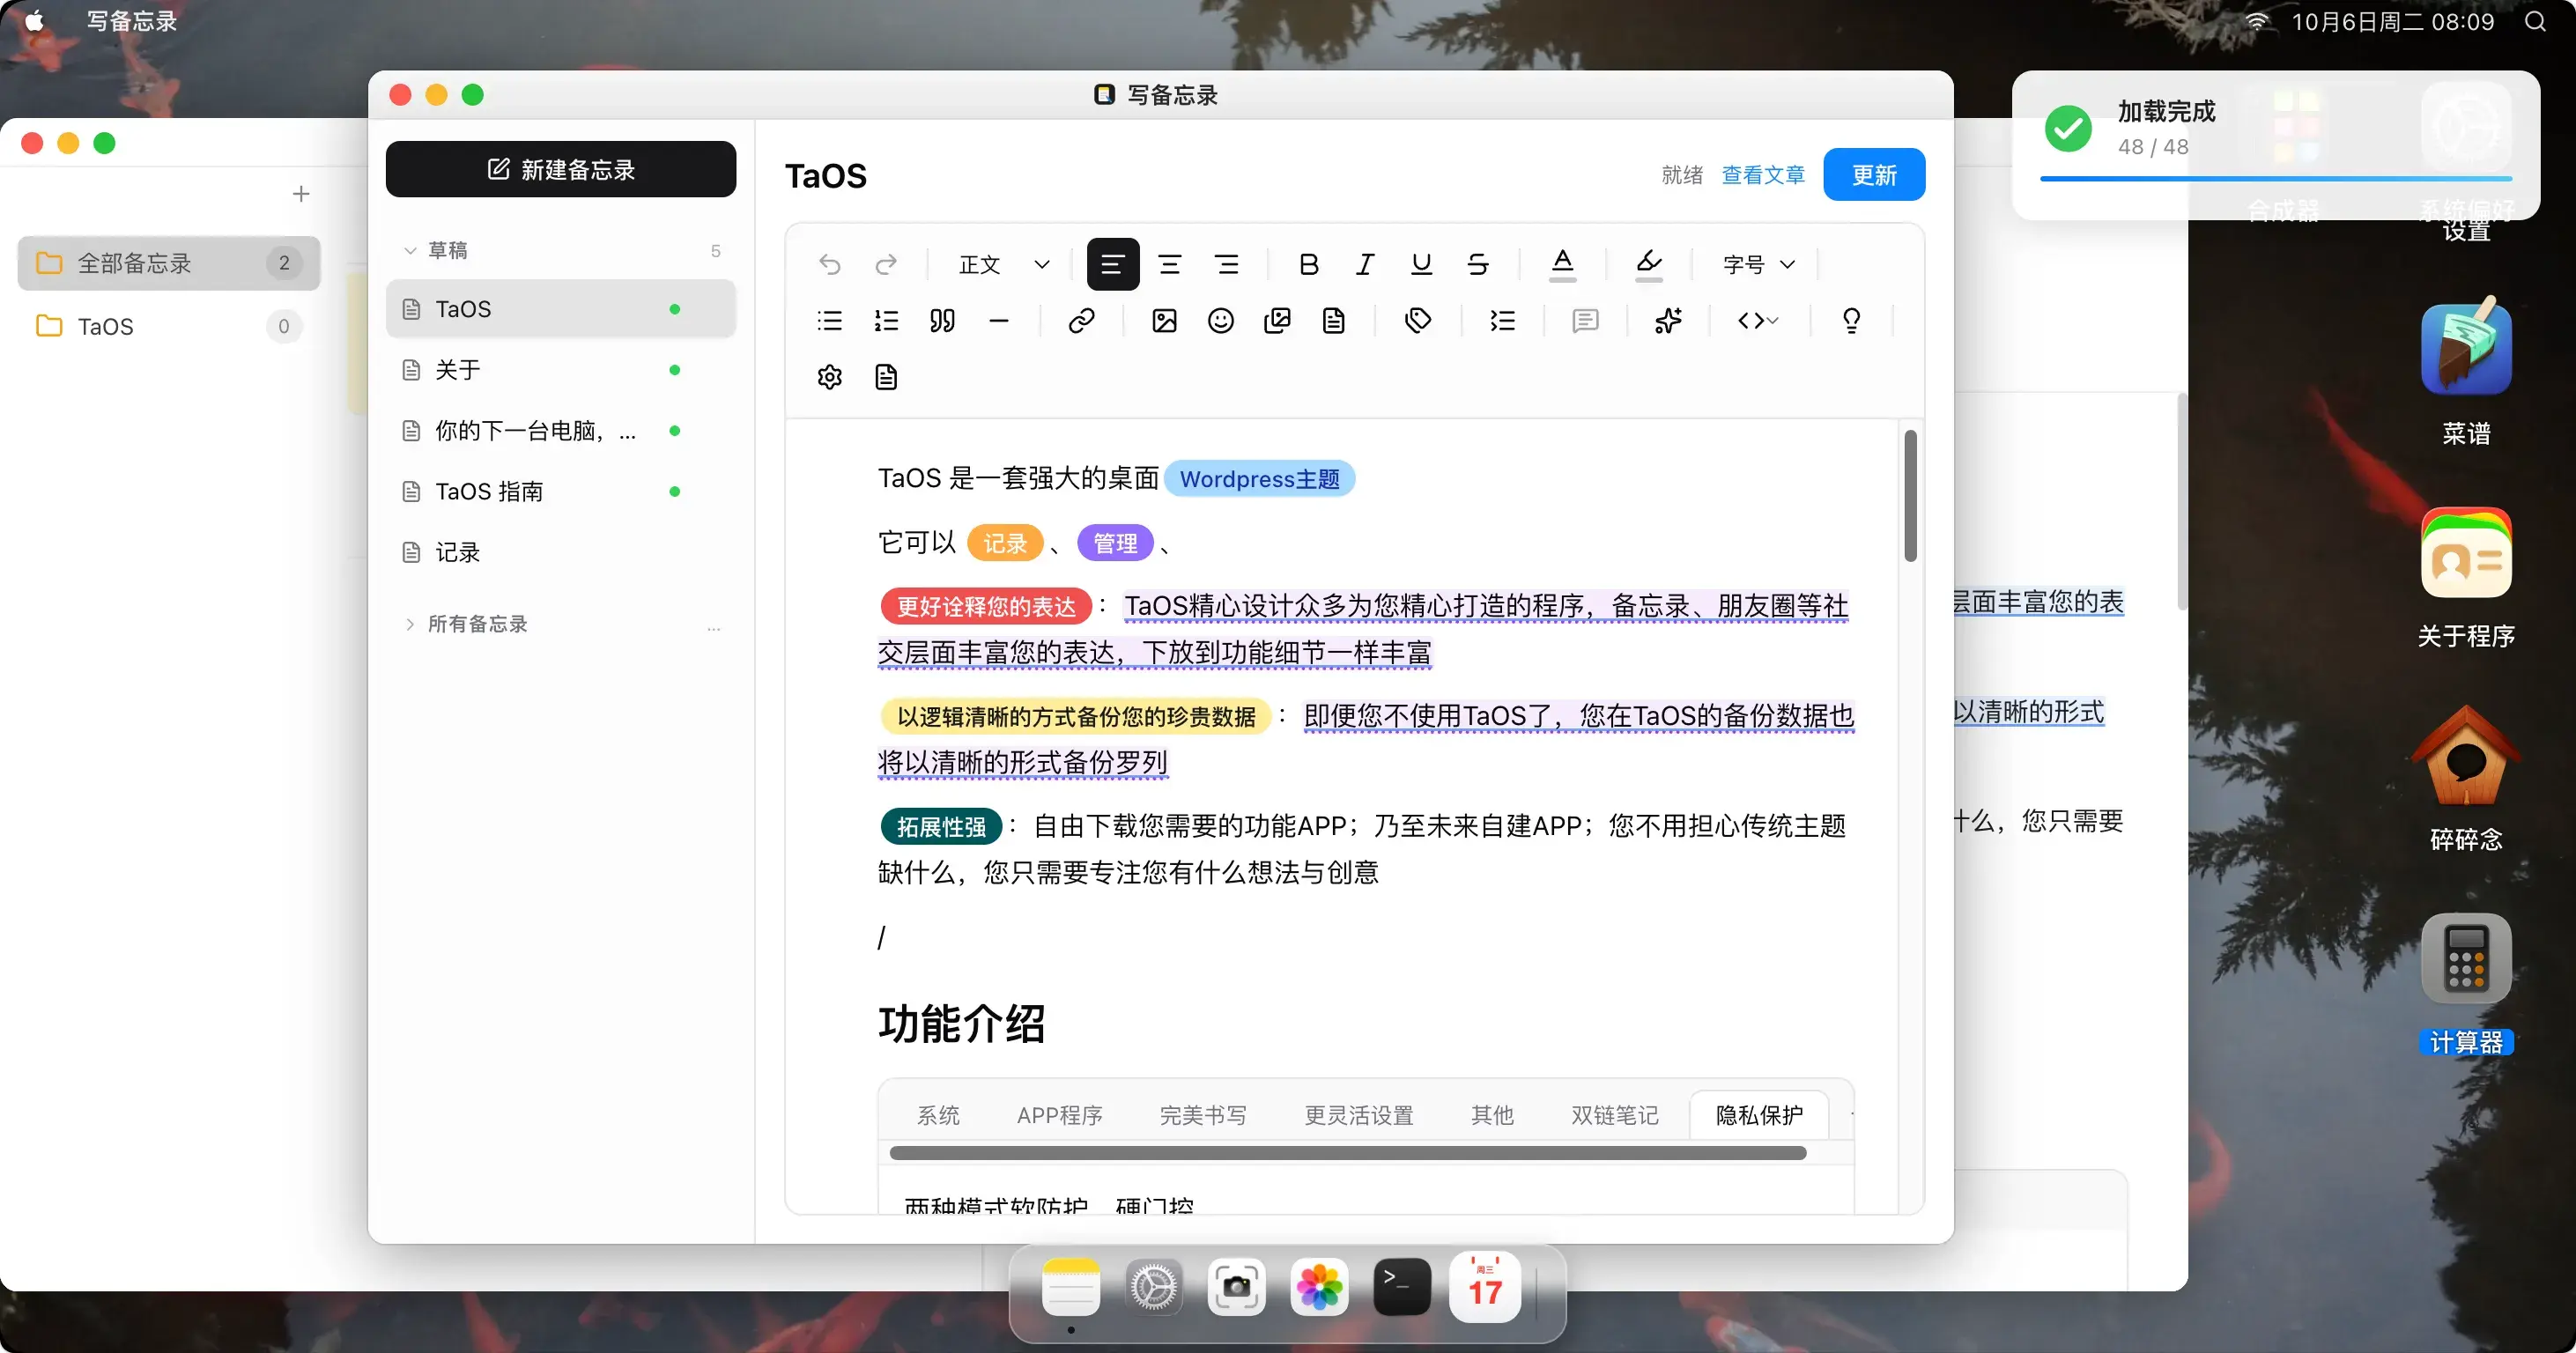
Task: Open the 正文 paragraph style dropdown
Action: 1004,264
